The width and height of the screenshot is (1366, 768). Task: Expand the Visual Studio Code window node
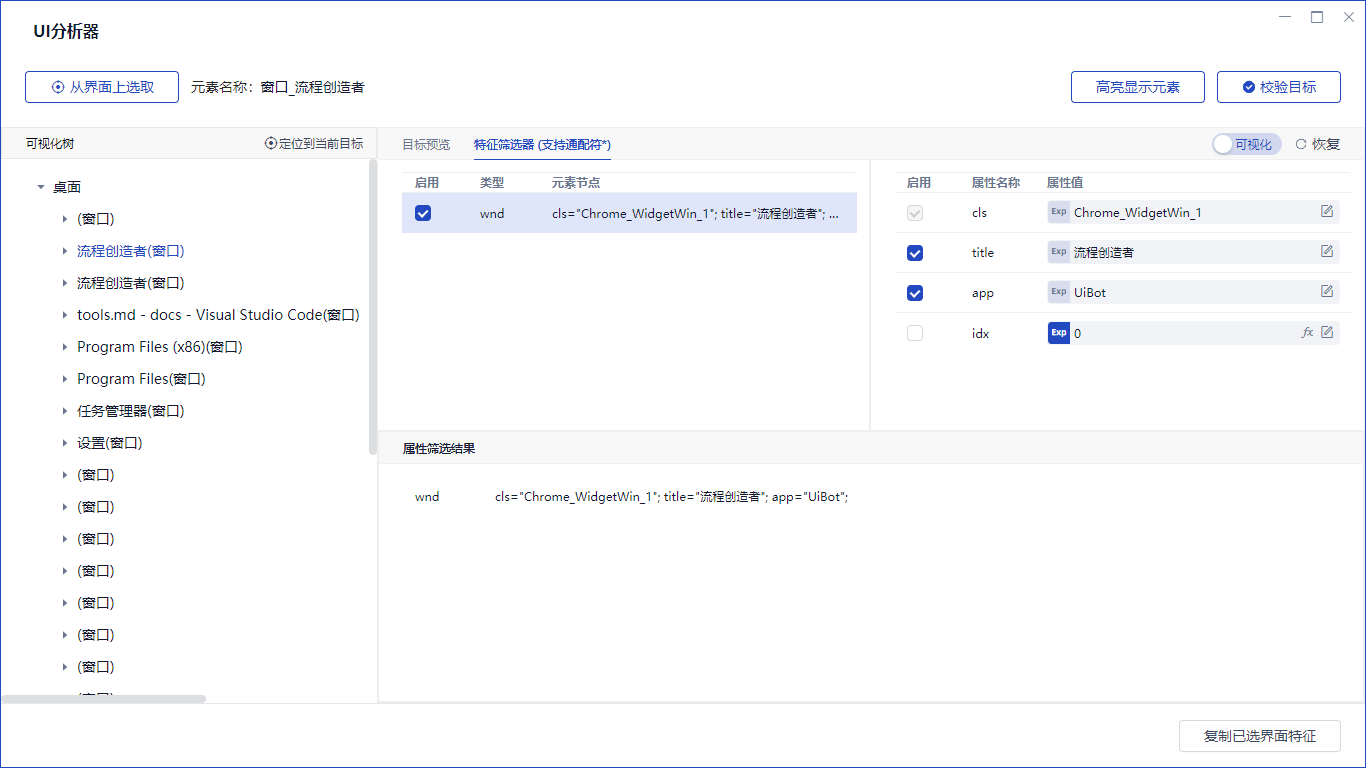point(65,315)
